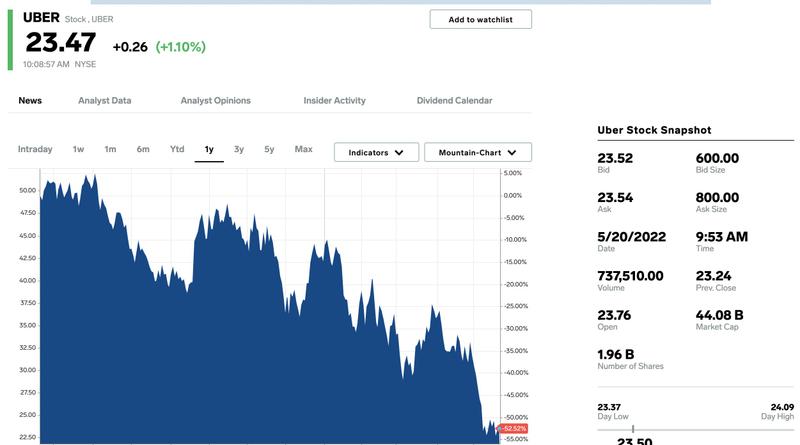Click the Uber Stock Snapshot heading
Image resolution: width=800 pixels, height=445 pixels.
[654, 130]
